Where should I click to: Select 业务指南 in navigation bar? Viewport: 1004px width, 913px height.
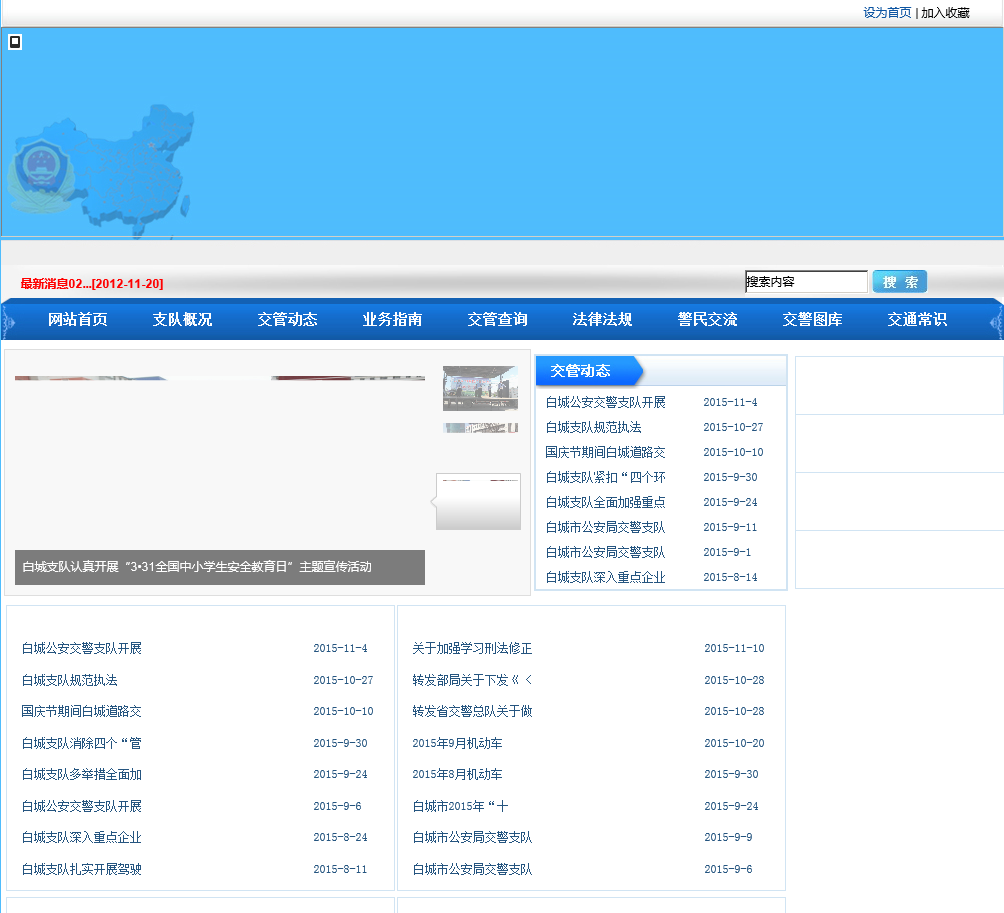pos(393,319)
